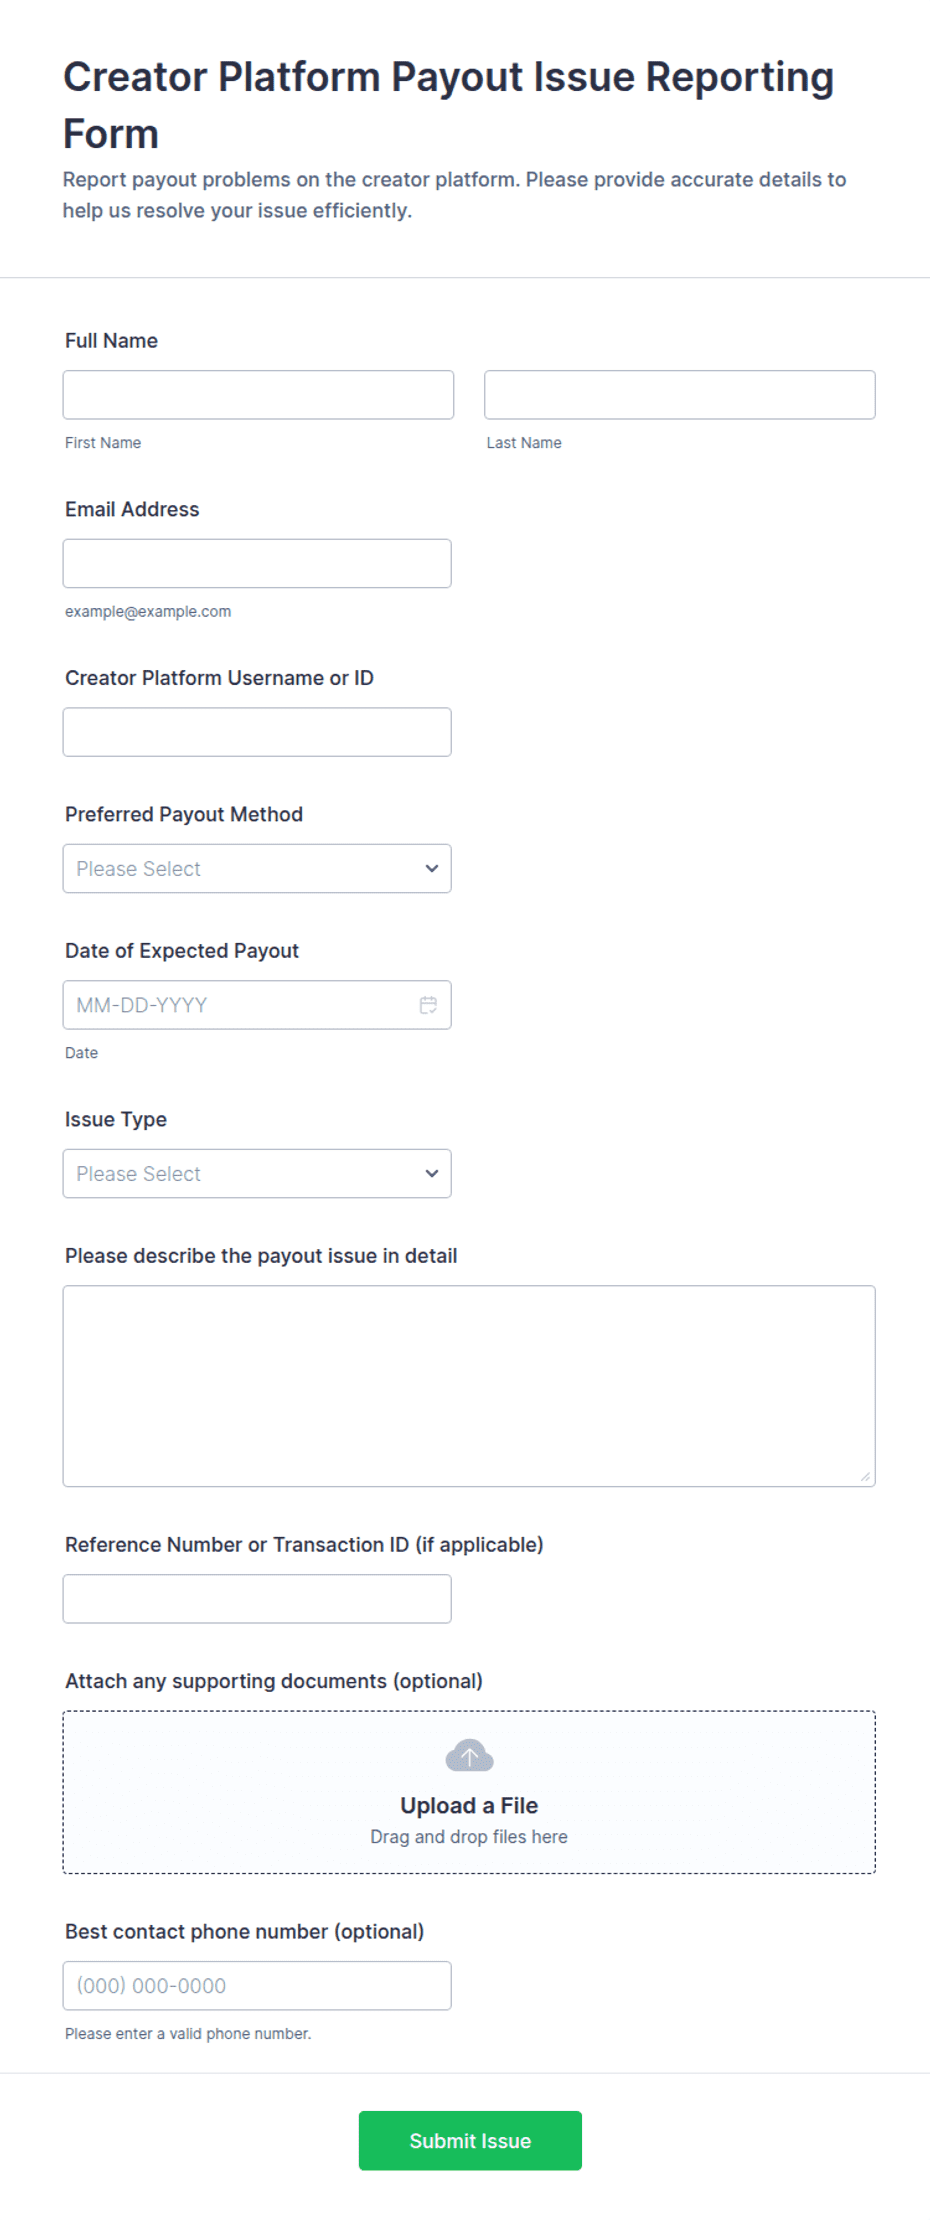Image resolution: width=930 pixels, height=2220 pixels.
Task: Focus the Last Name input field
Action: (x=680, y=395)
